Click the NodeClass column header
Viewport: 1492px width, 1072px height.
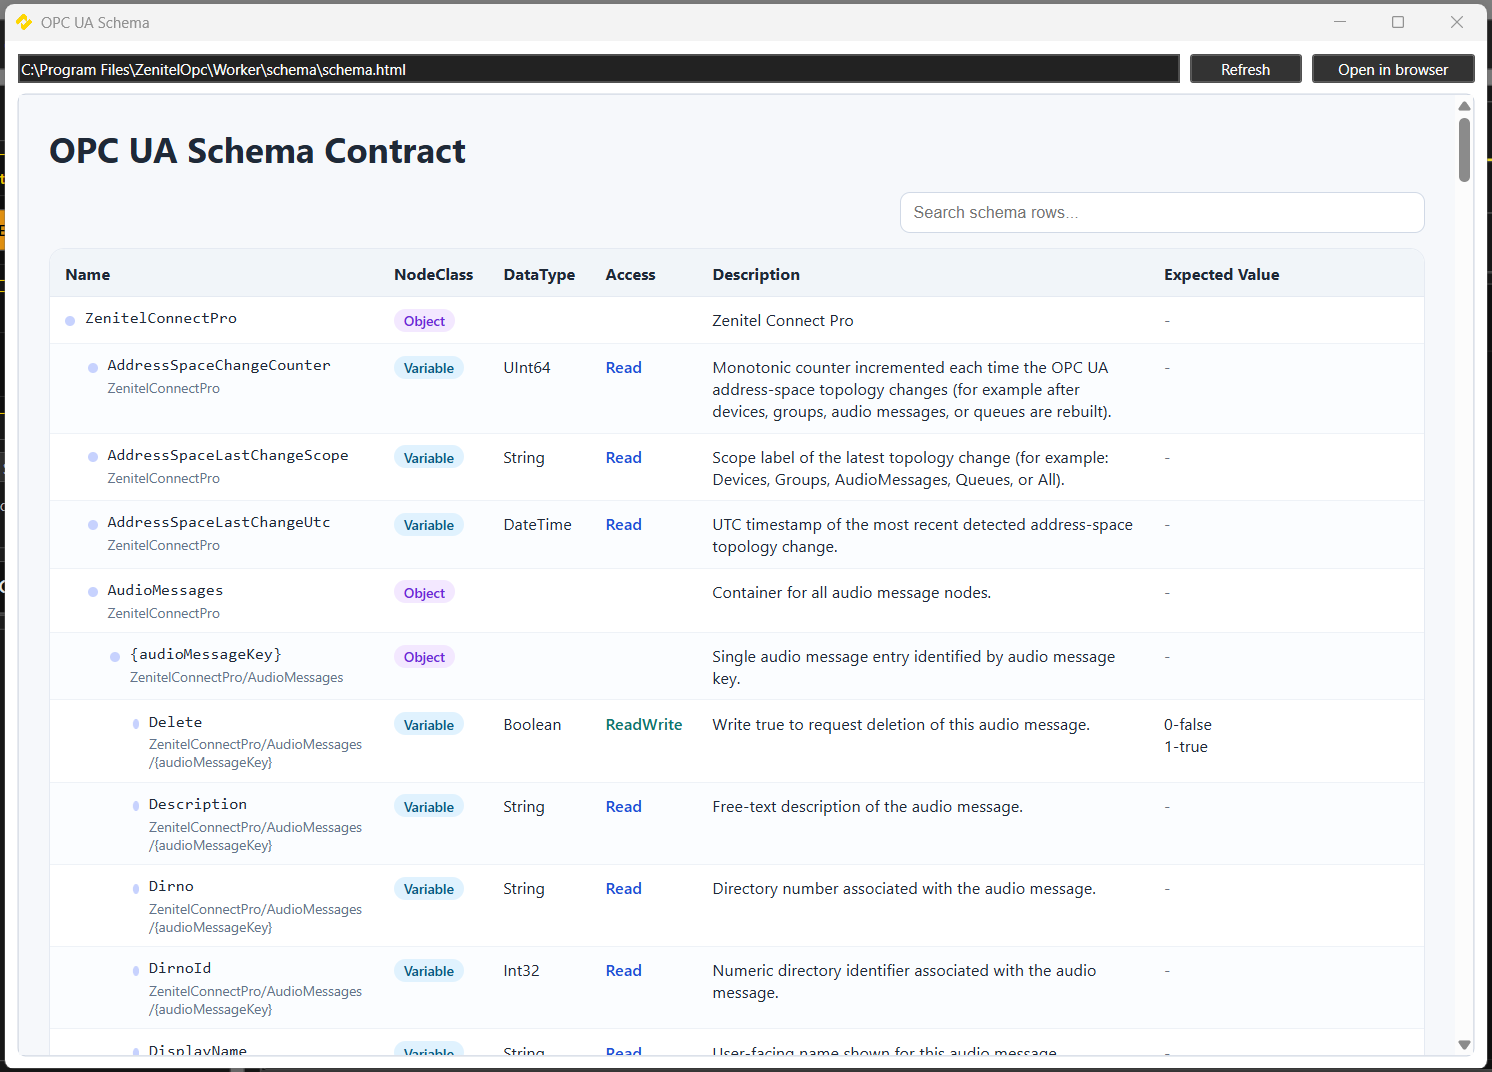433,275
